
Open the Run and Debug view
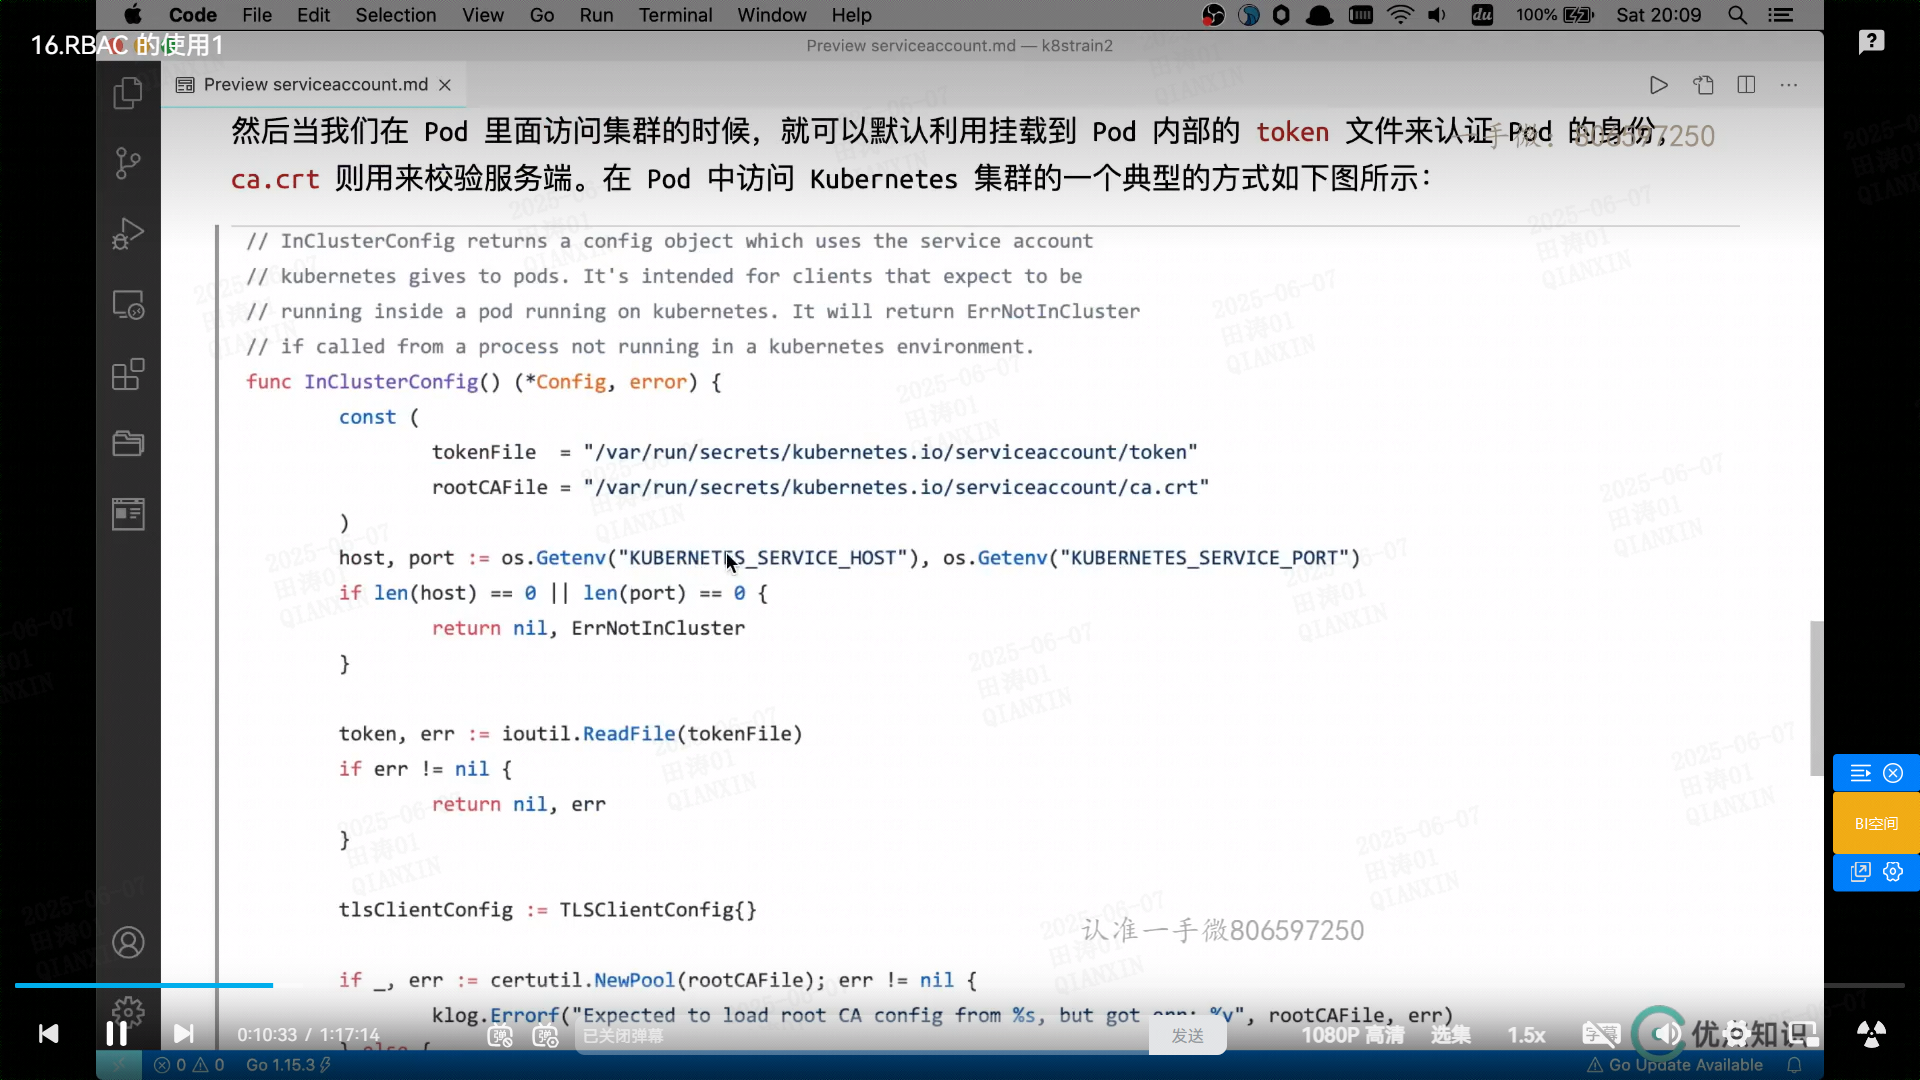[x=128, y=233]
